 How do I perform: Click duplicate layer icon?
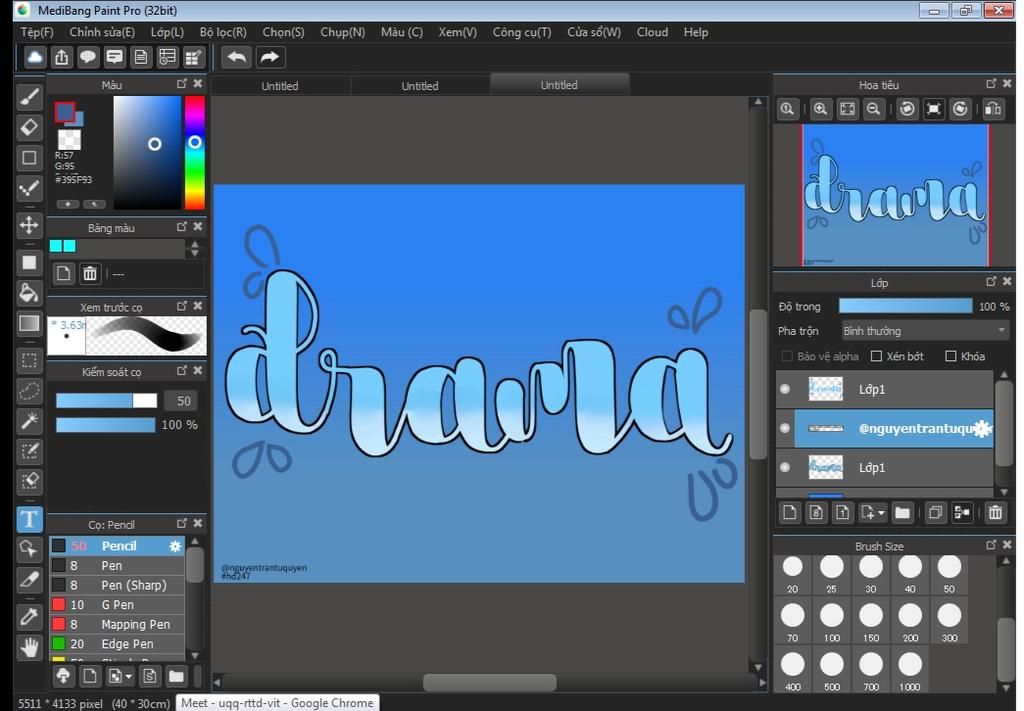[x=935, y=513]
